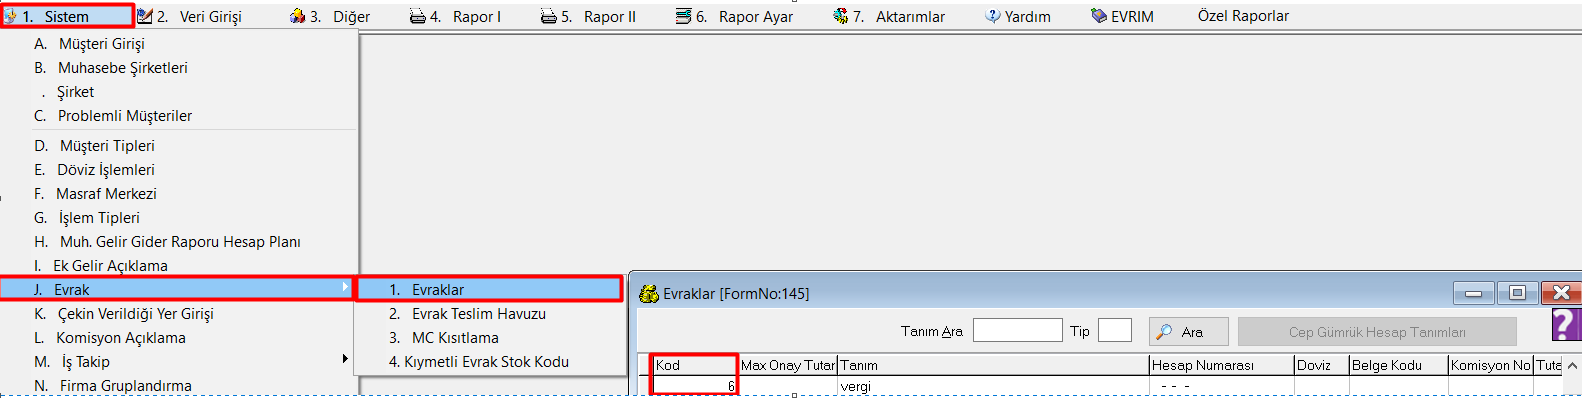Click the purple question mark help icon
The image size is (1582, 398).
[x=1566, y=325]
